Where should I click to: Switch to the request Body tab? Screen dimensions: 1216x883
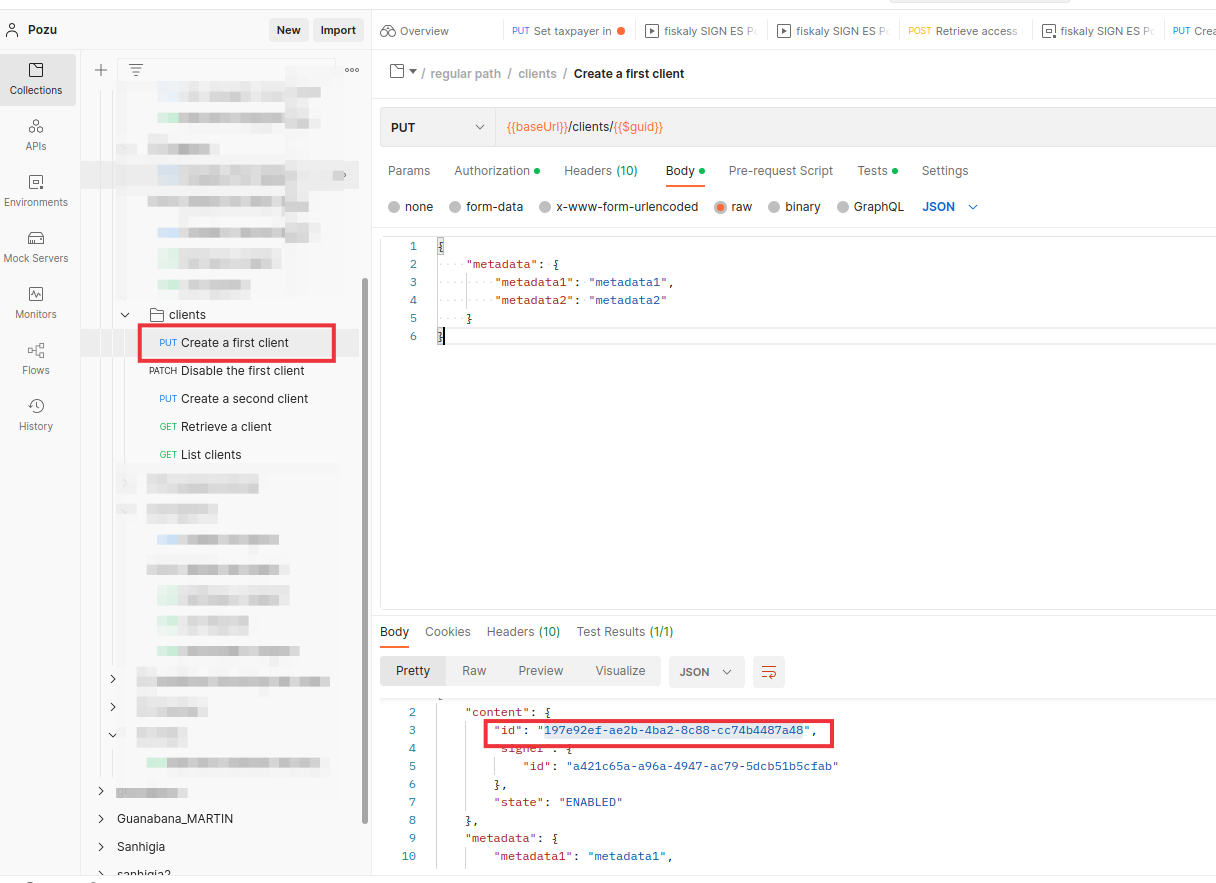[x=685, y=171]
